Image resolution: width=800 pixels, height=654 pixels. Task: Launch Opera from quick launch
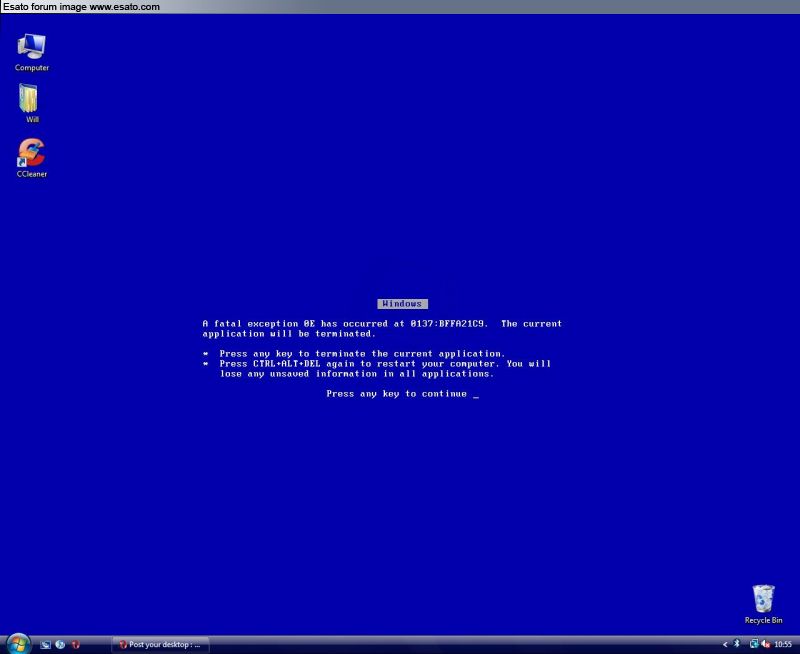(x=76, y=645)
